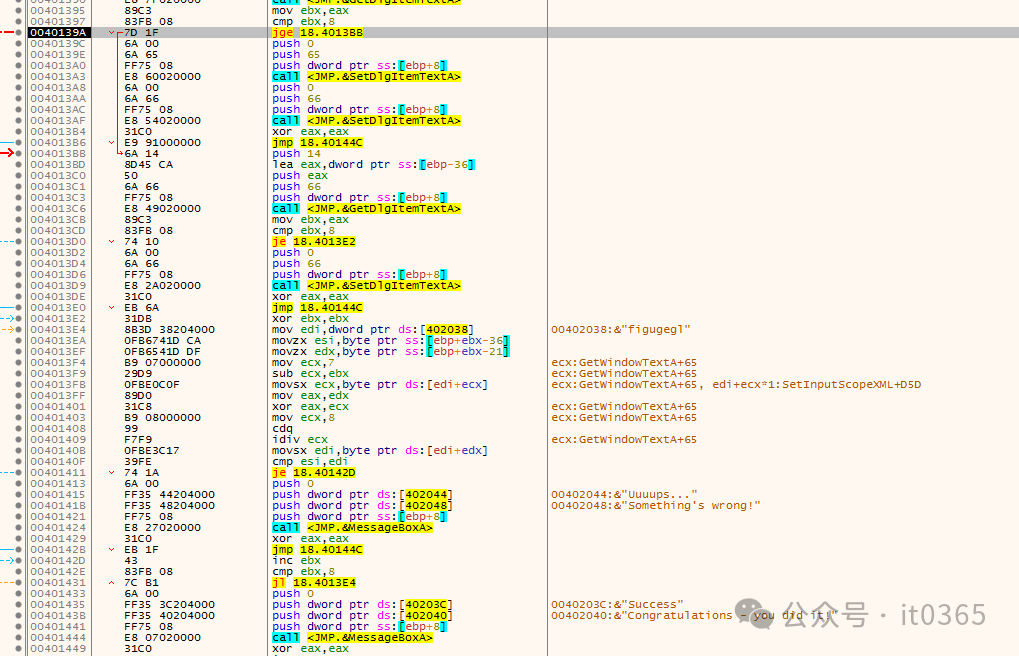Select opcode bytes E8 49020000
Viewport: 1019px width, 656px height.
162,209
